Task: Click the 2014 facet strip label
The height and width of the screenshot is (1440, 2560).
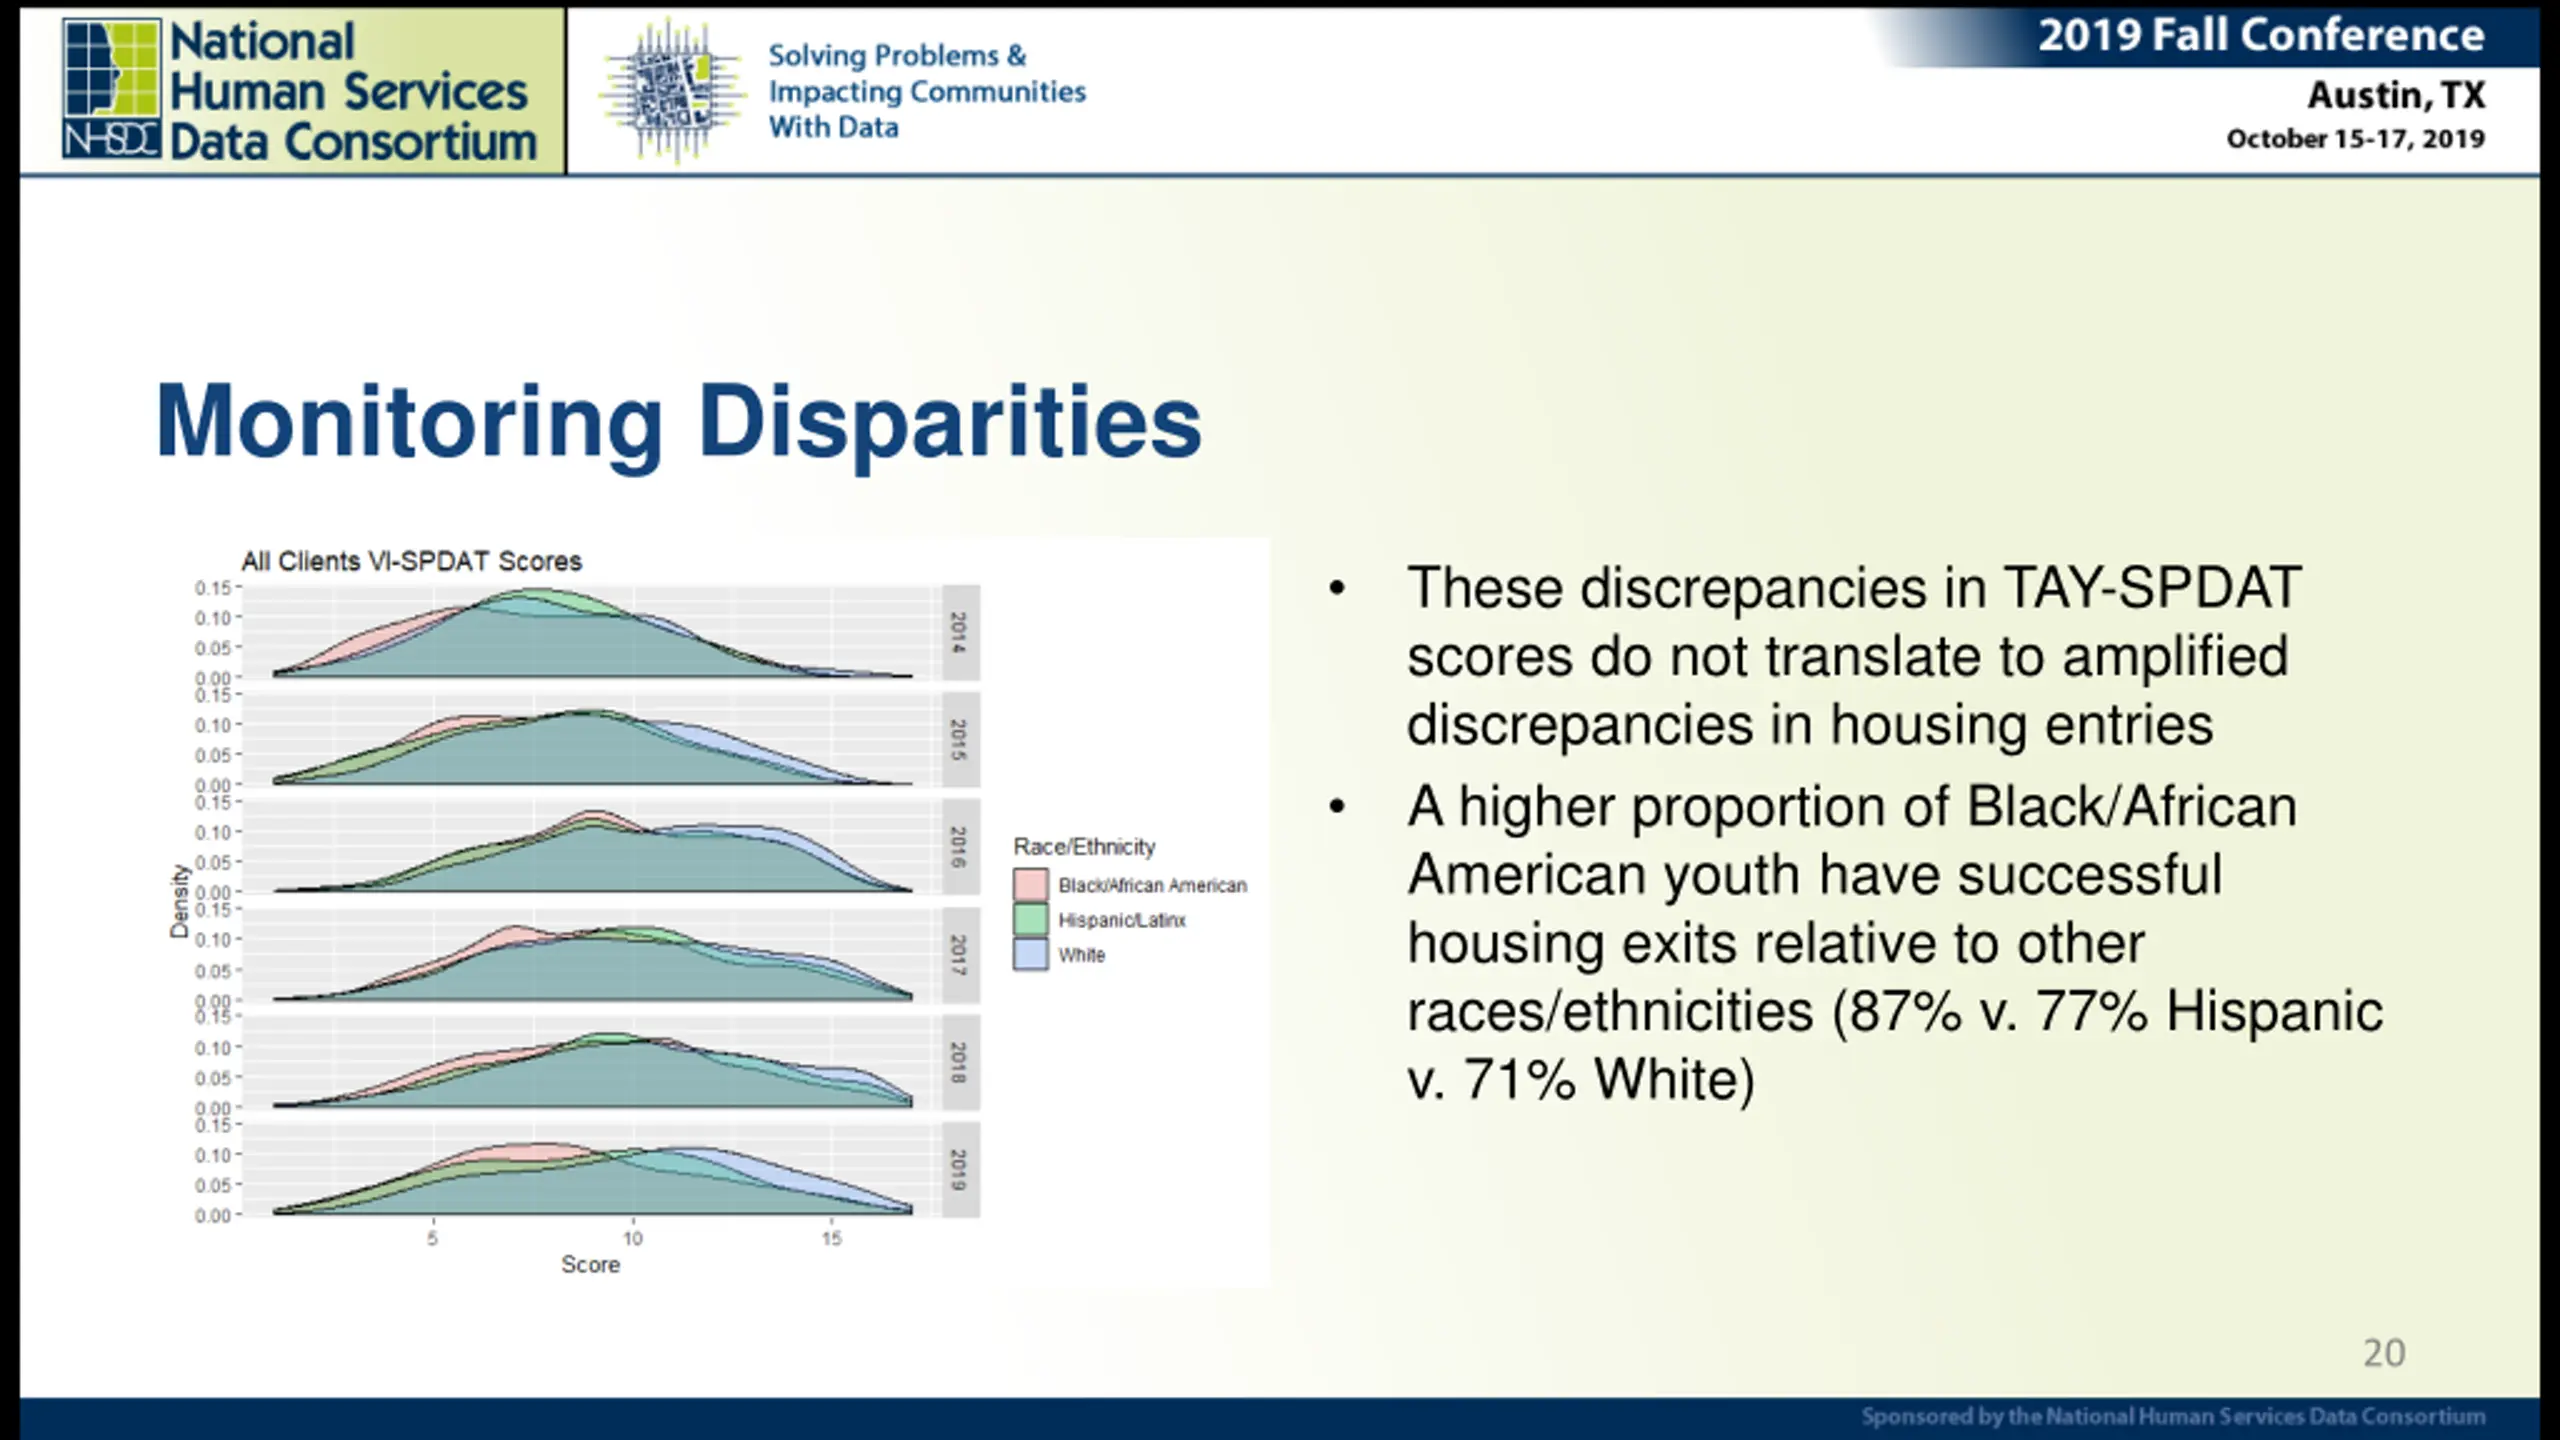Action: coord(960,633)
